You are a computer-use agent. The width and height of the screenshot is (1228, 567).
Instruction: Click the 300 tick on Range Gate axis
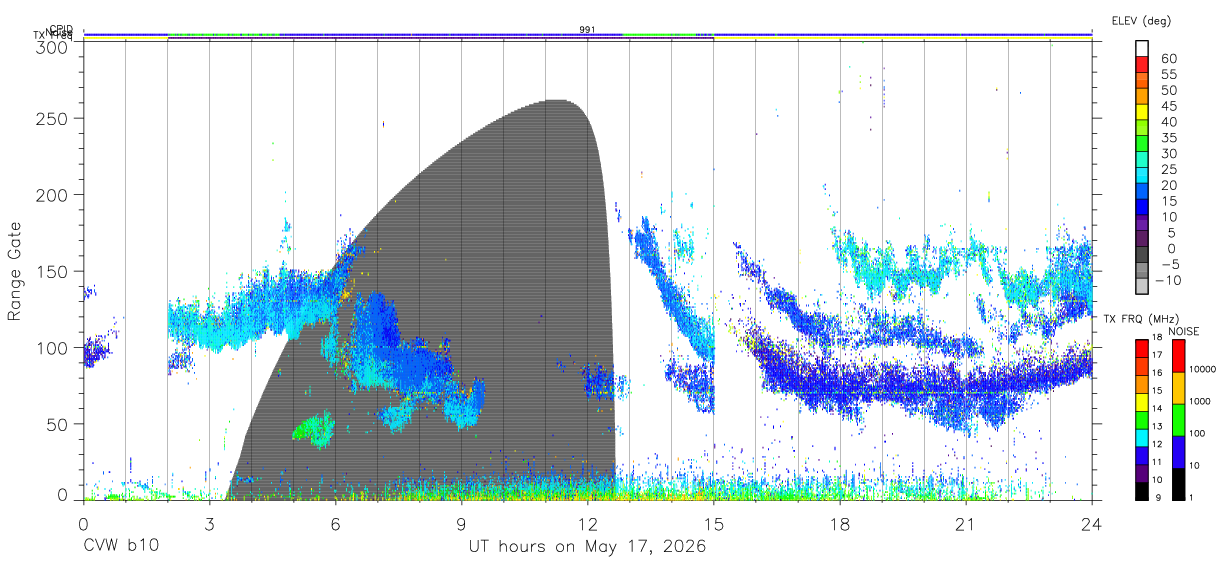[x=53, y=47]
